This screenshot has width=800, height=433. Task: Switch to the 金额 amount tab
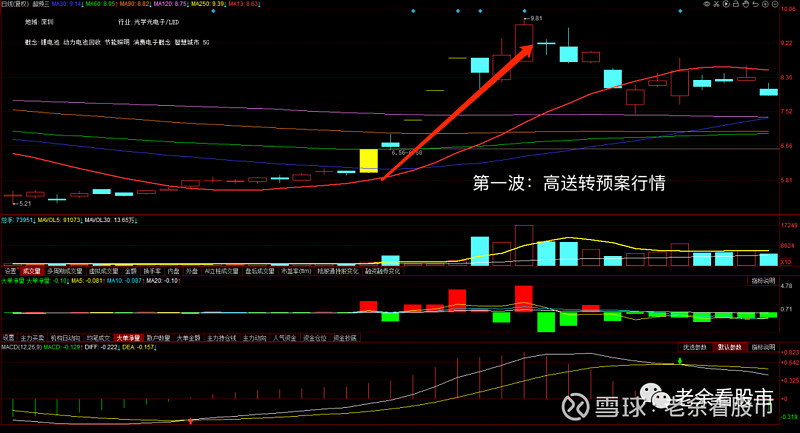(x=131, y=270)
